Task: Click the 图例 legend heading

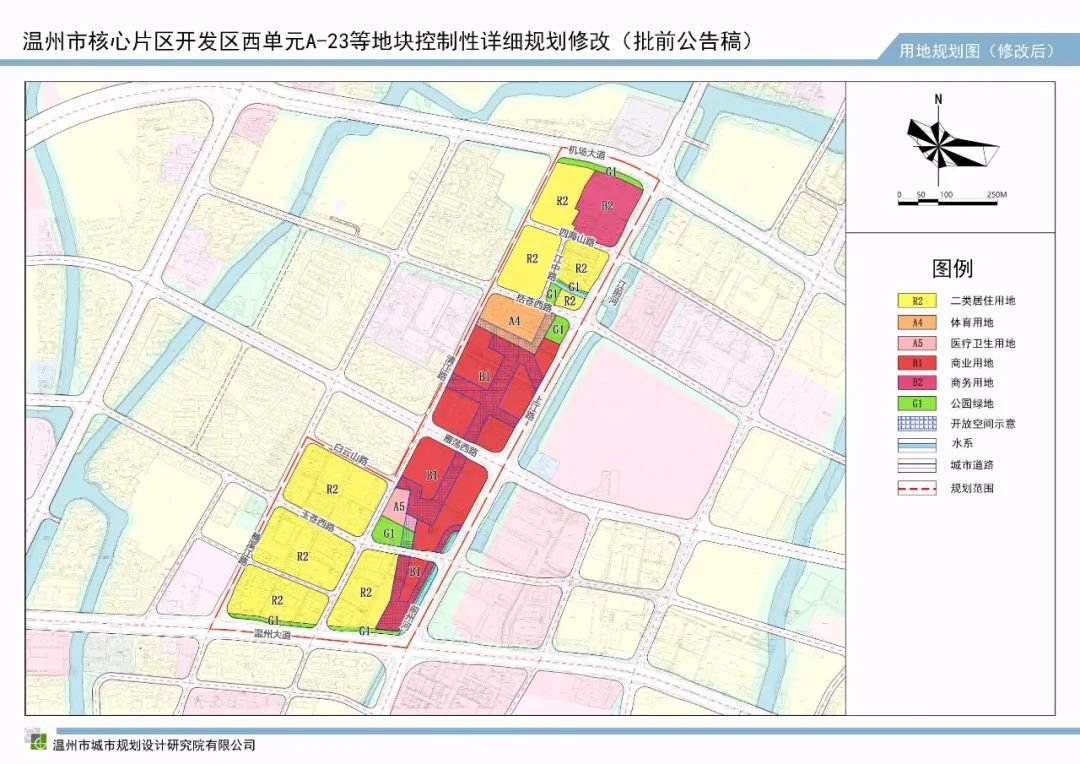Action: (x=952, y=268)
